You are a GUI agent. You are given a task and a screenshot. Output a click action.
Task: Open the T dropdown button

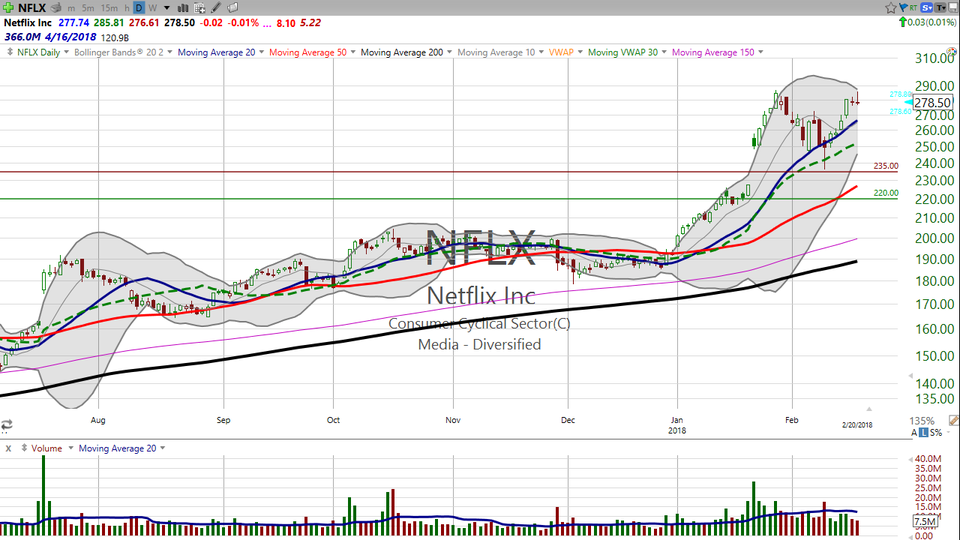click(940, 7)
